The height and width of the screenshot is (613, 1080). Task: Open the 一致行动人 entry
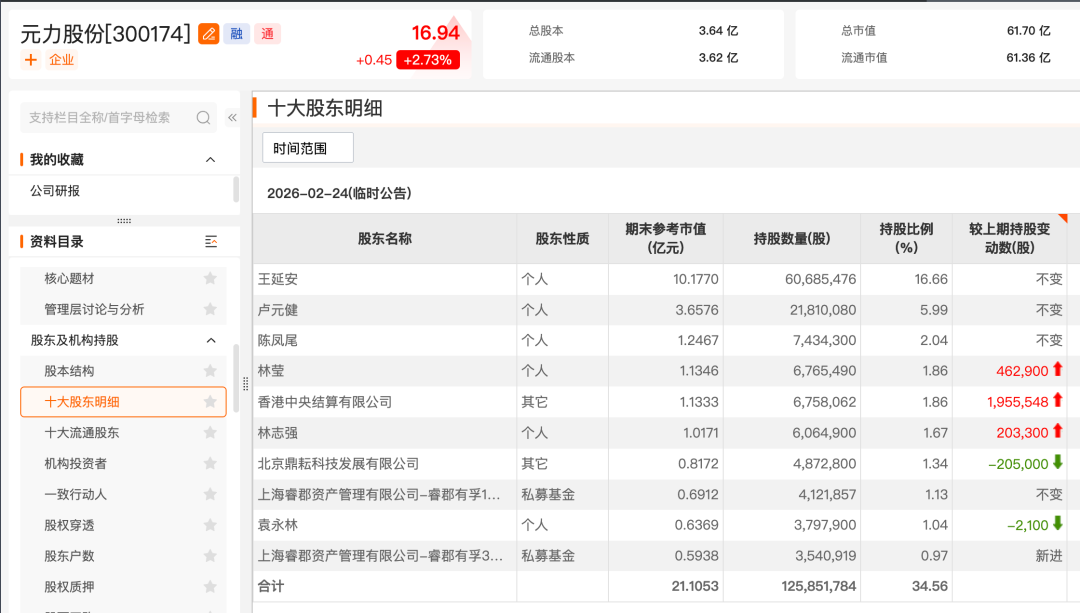click(78, 494)
